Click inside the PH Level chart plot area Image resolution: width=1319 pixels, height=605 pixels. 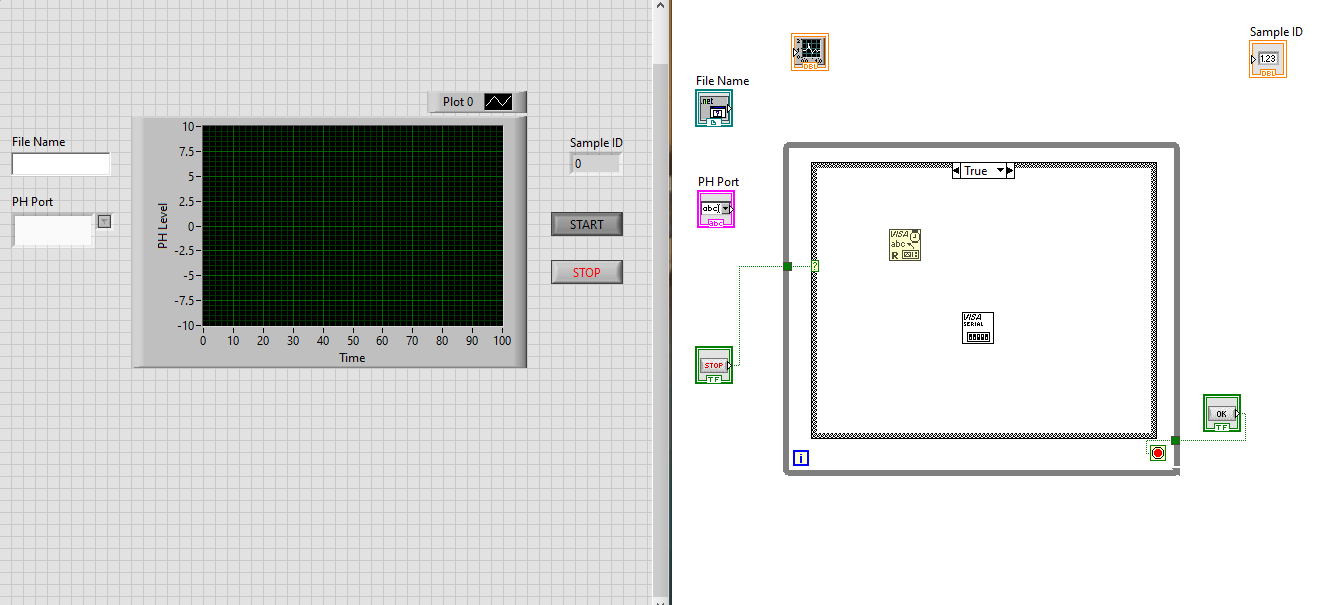[353, 225]
